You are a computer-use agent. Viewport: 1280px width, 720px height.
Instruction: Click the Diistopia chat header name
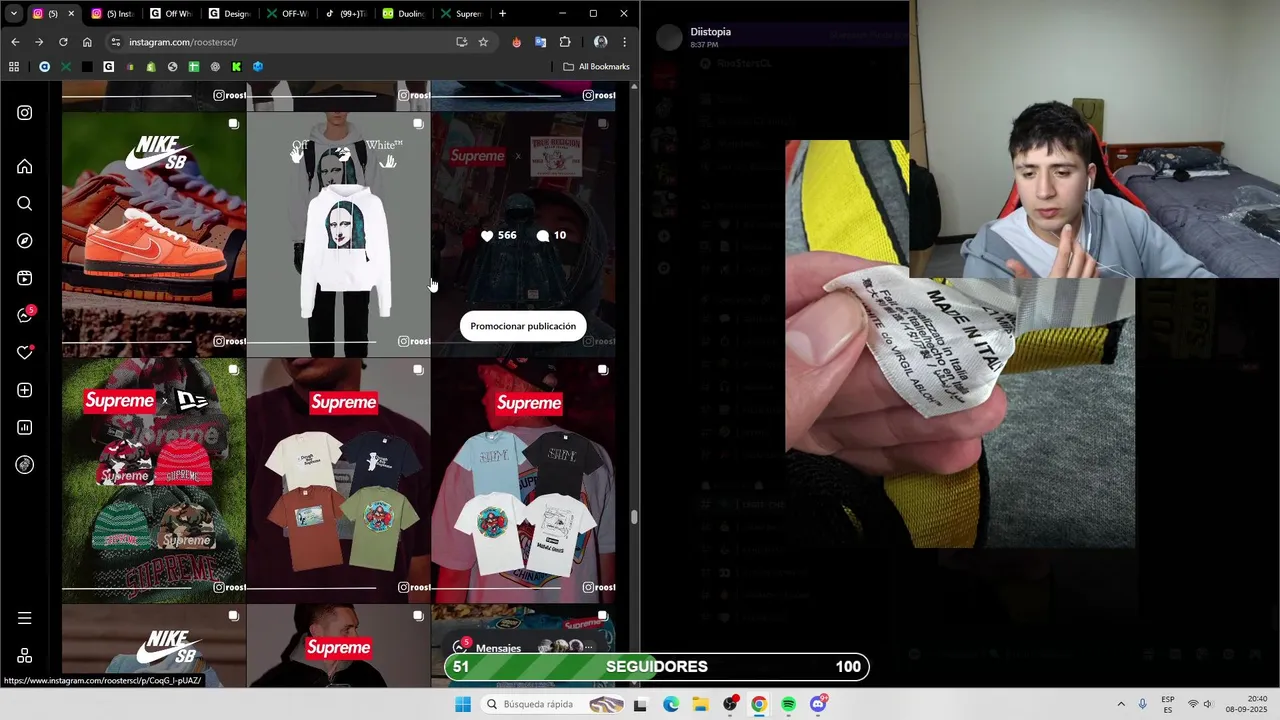click(x=710, y=32)
